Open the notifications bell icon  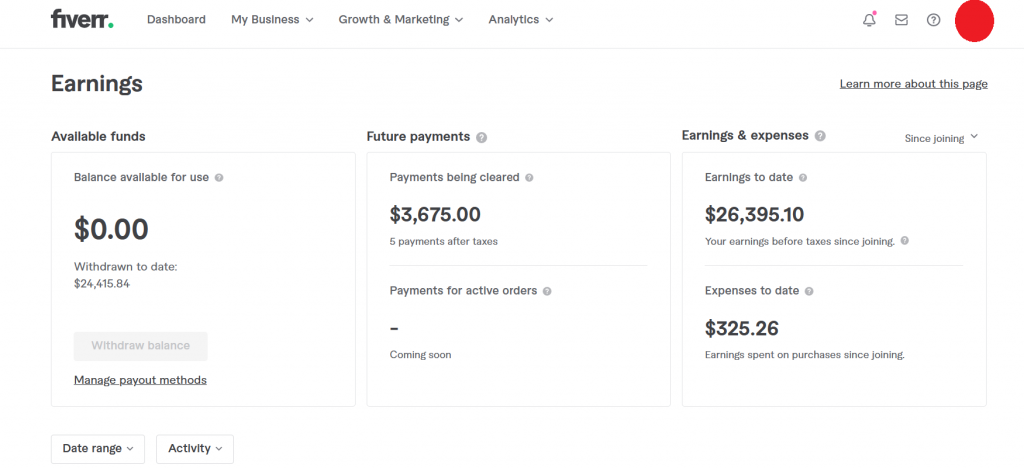(869, 20)
